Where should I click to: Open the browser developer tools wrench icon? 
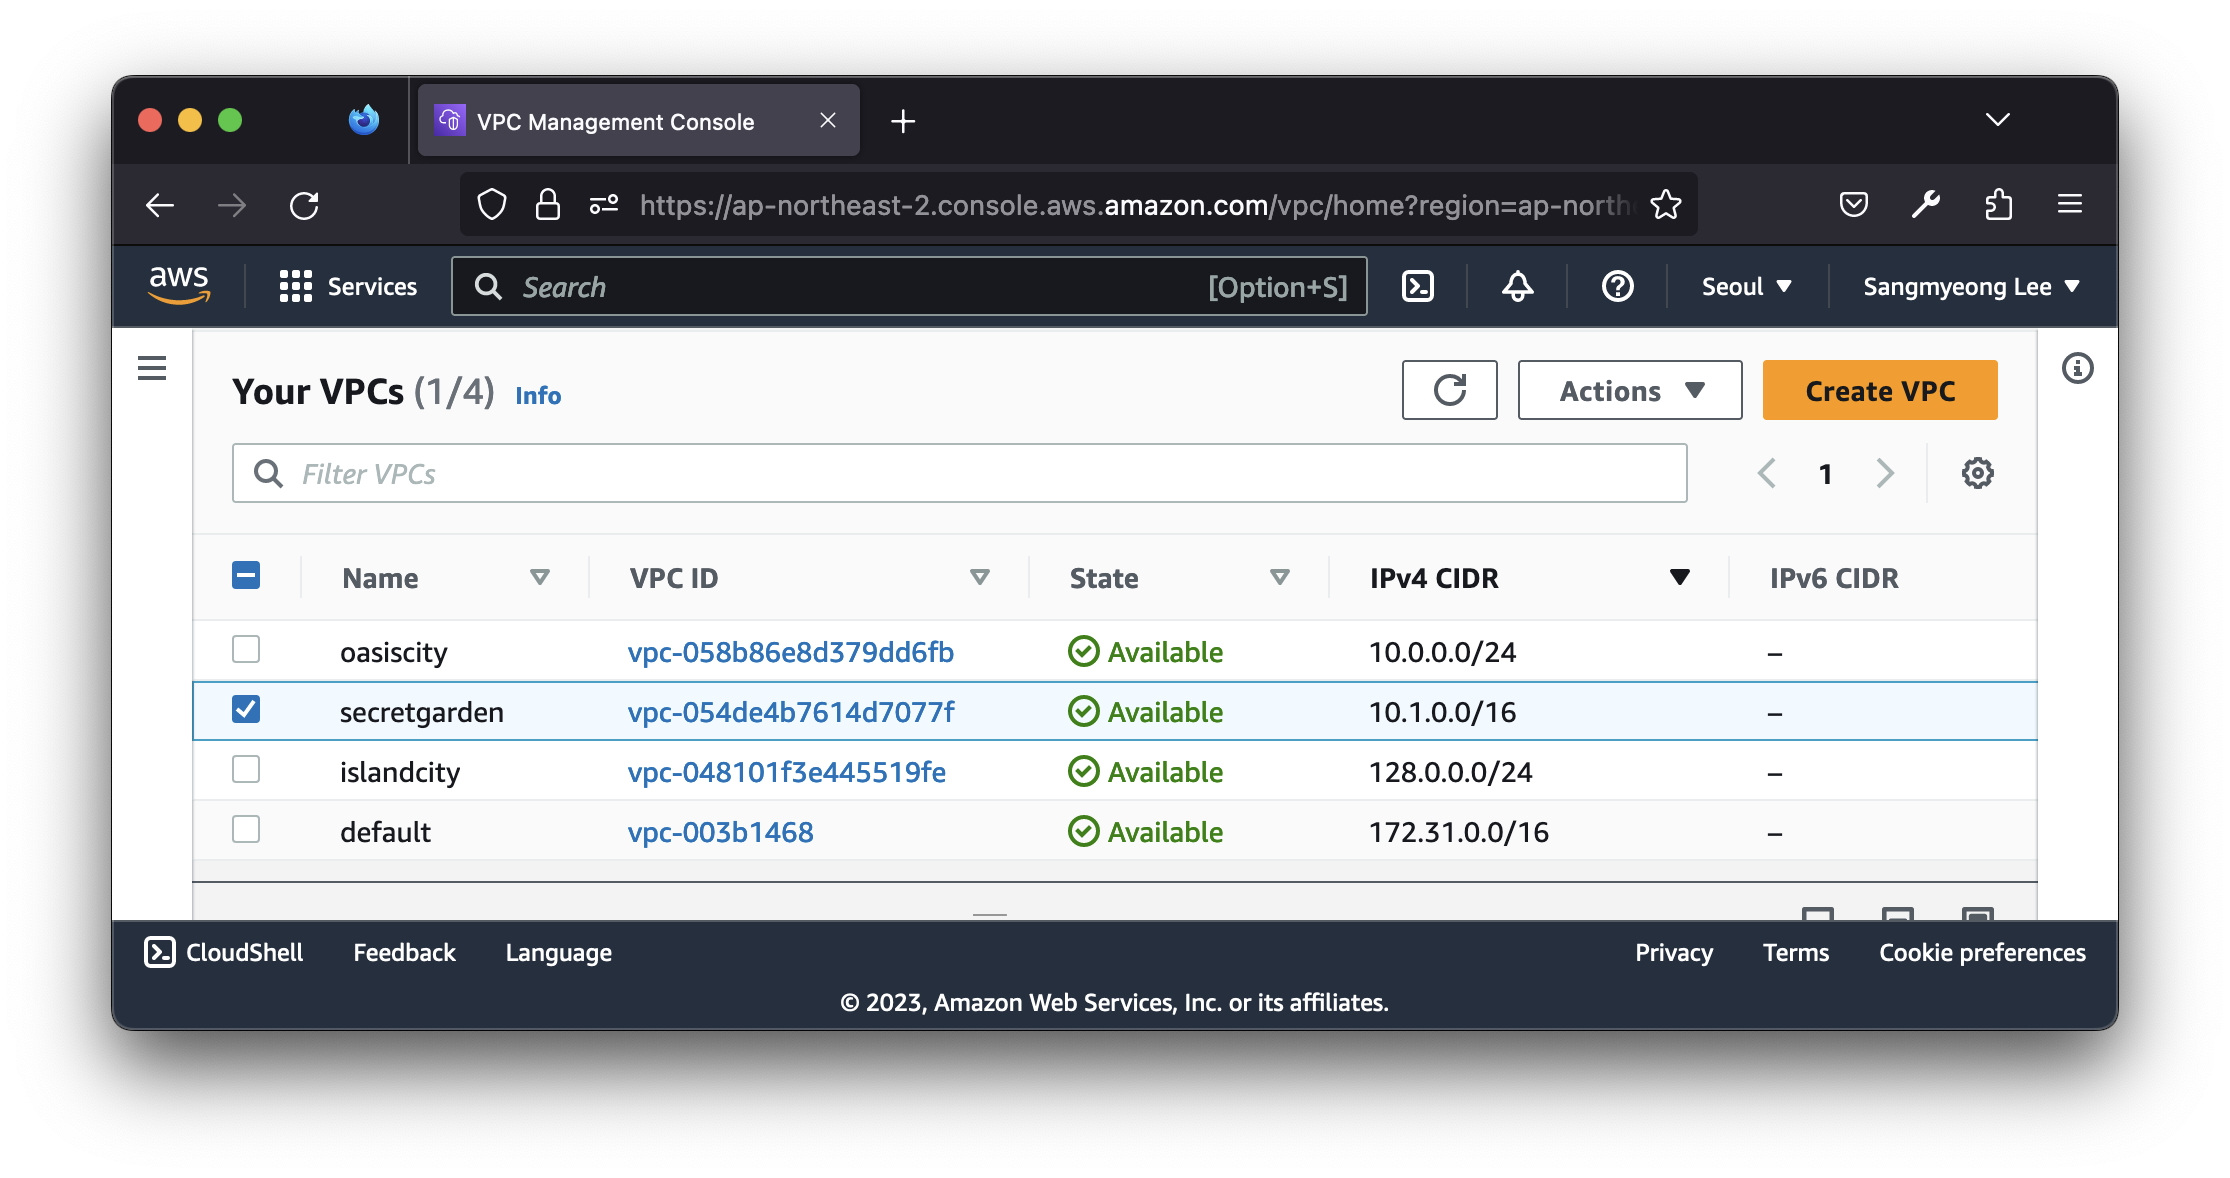click(x=1926, y=204)
